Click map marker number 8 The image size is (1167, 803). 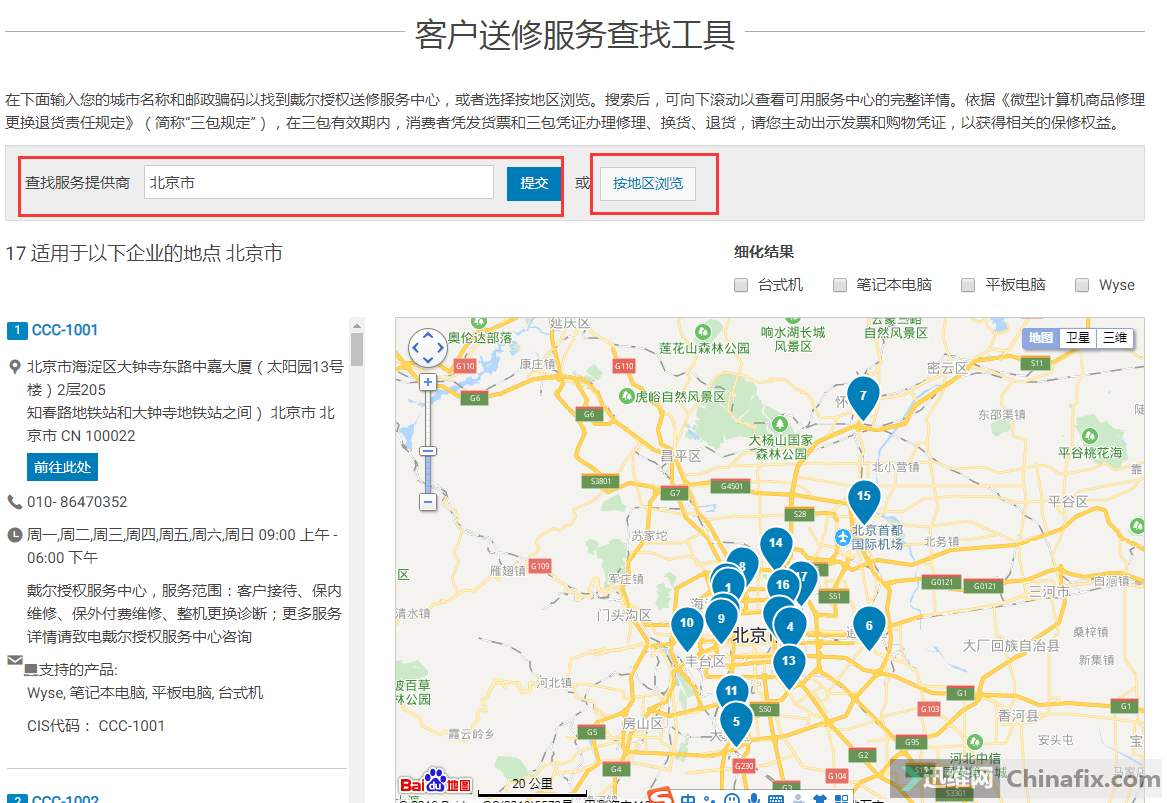(743, 564)
